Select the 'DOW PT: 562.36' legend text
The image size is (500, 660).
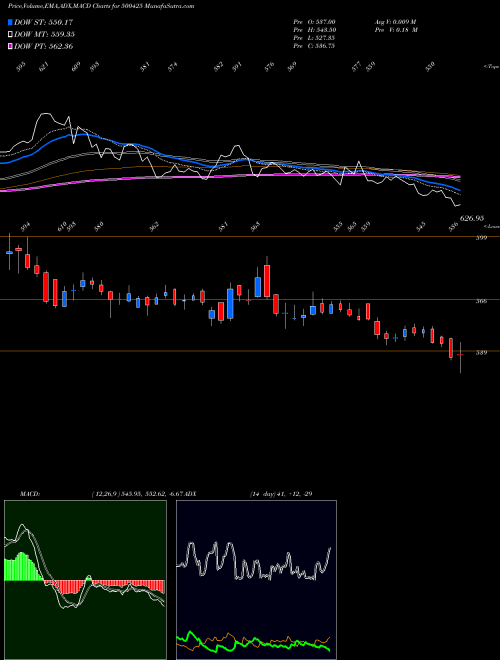pos(44,46)
